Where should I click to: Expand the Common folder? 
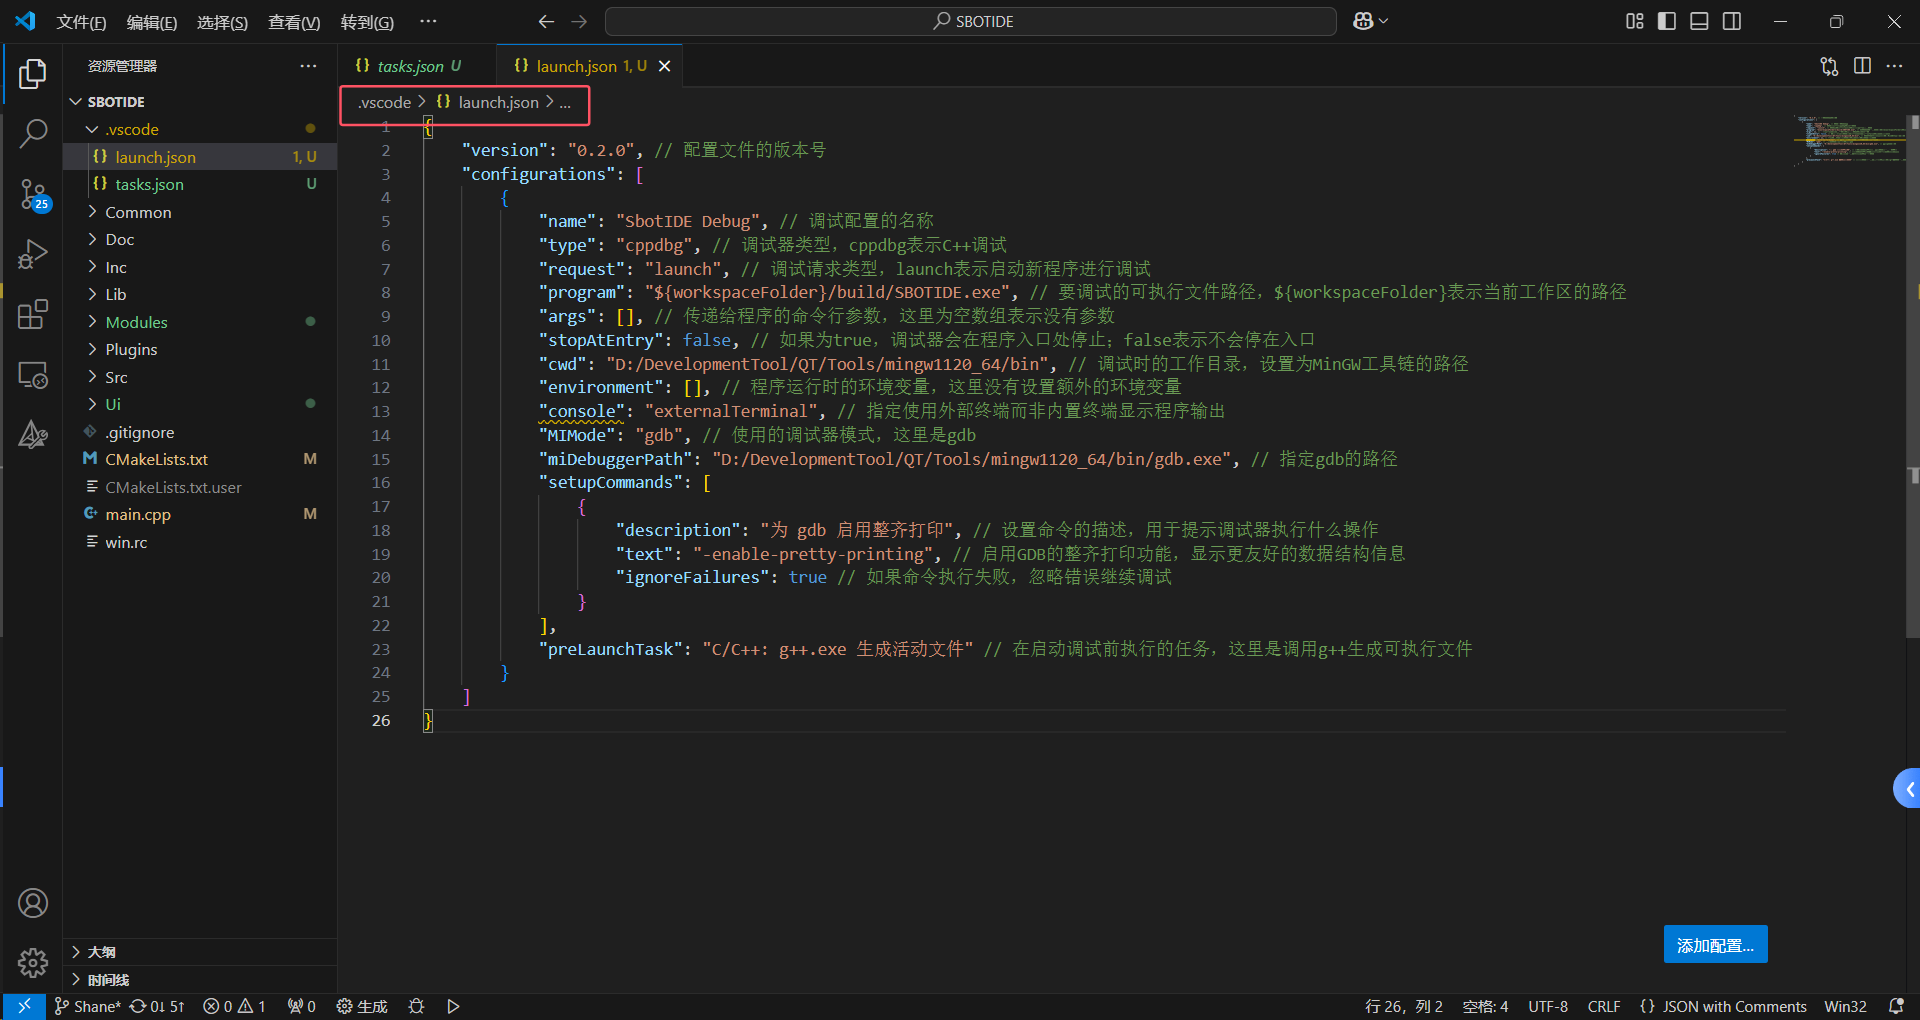(x=199, y=212)
